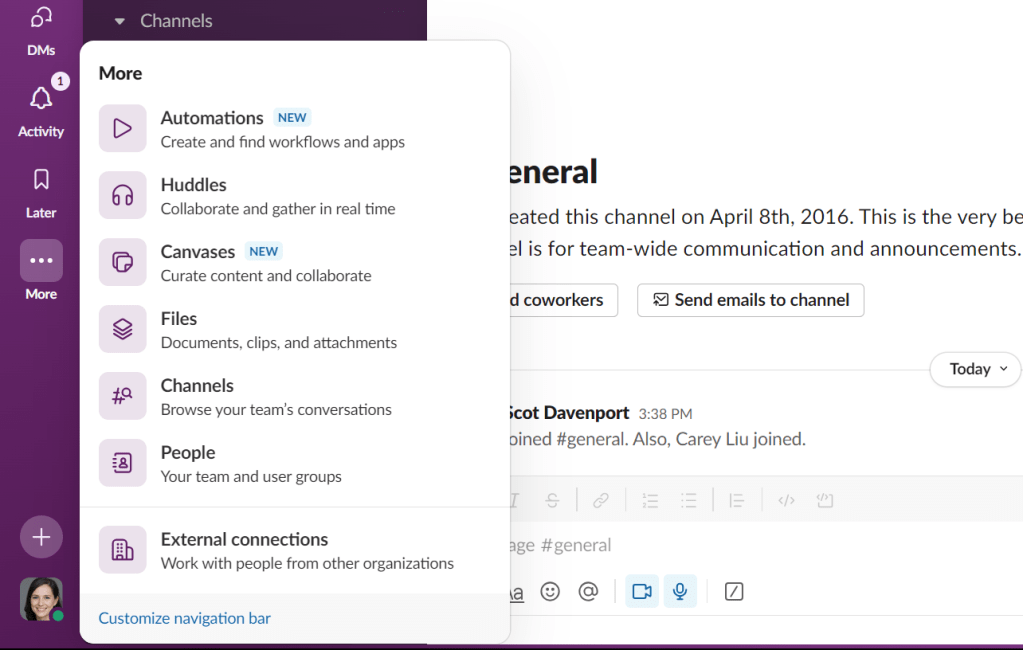The width and height of the screenshot is (1023, 650).
Task: Open External connections entry
Action: 294,549
